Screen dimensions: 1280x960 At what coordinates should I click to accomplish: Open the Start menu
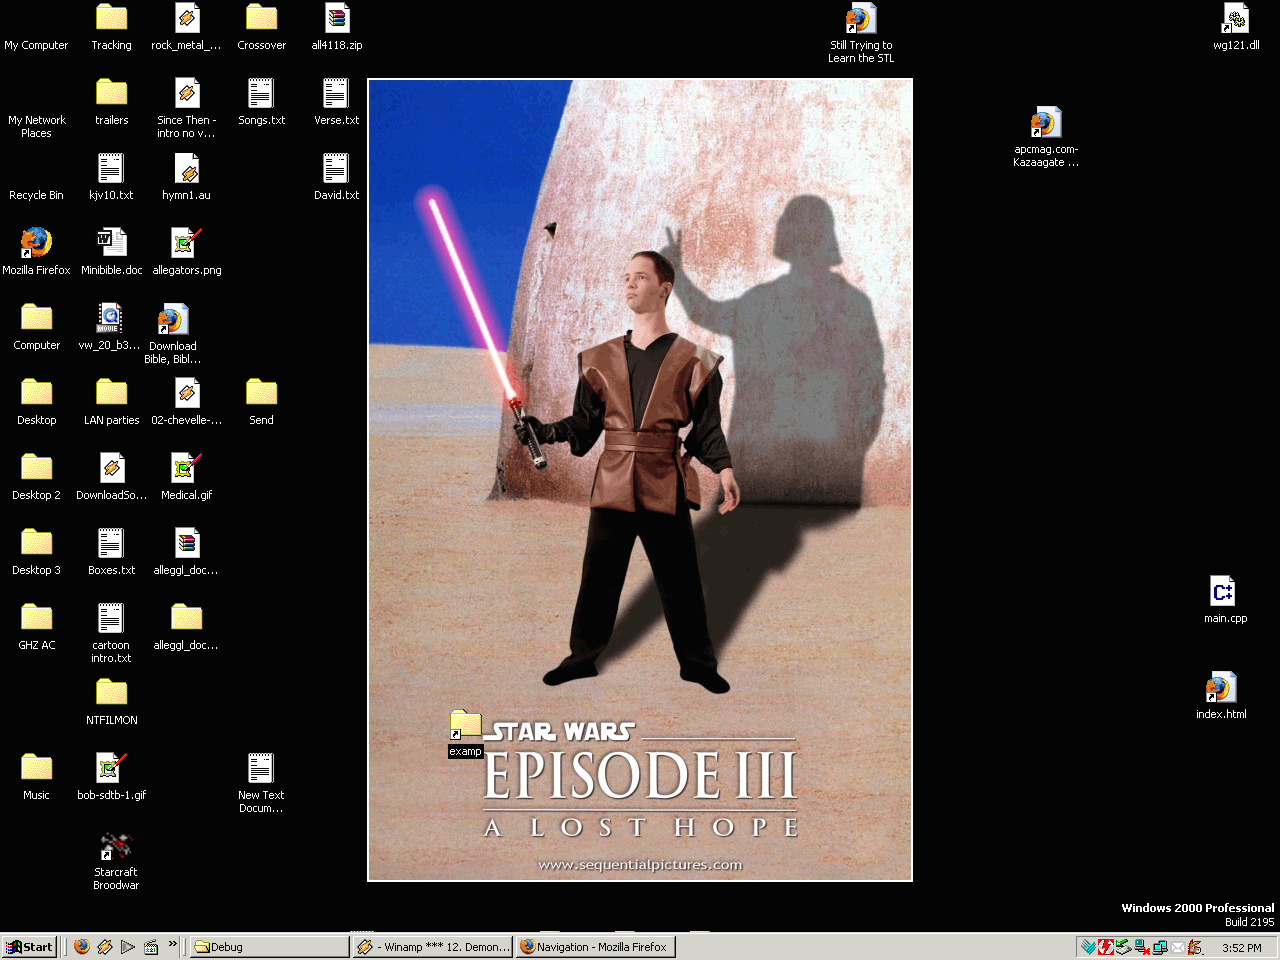point(30,947)
